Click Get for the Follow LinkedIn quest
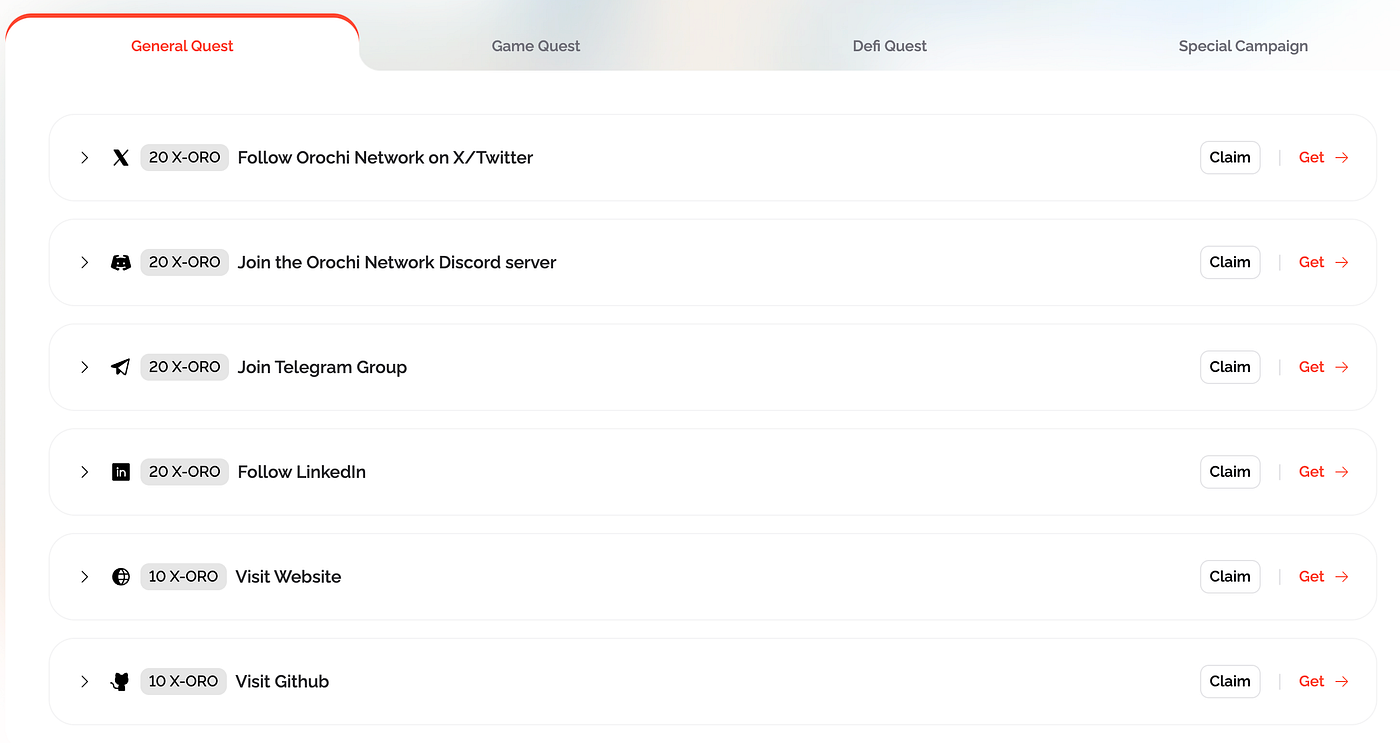 point(1324,472)
